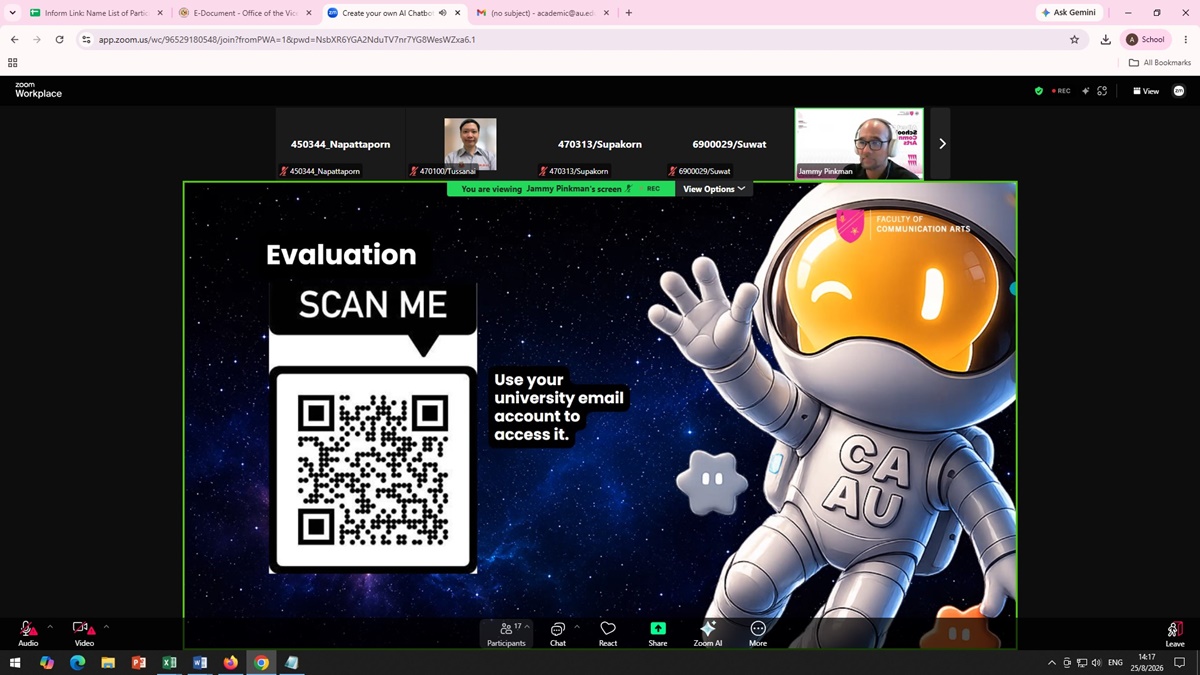Open Excel from the taskbar
1200x675 pixels.
169,662
